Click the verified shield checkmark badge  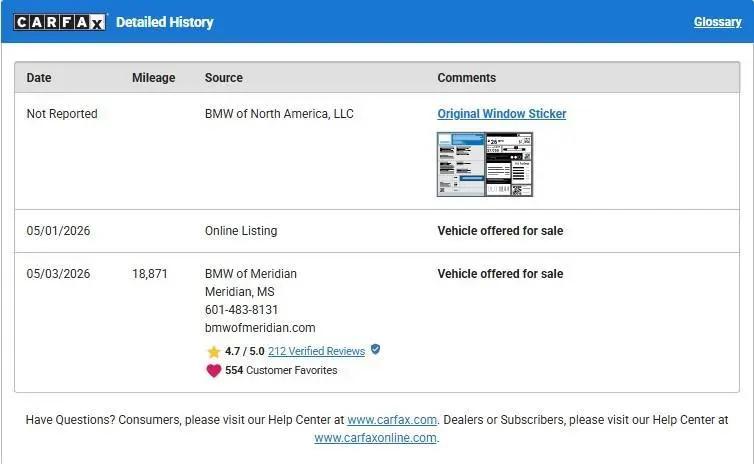pyautogui.click(x=376, y=350)
